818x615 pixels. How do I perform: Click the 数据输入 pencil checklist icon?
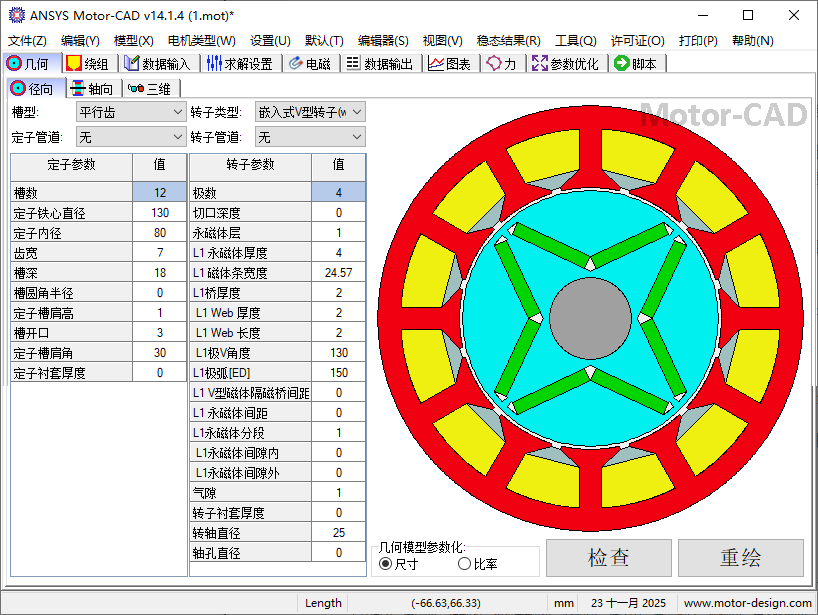pyautogui.click(x=131, y=64)
